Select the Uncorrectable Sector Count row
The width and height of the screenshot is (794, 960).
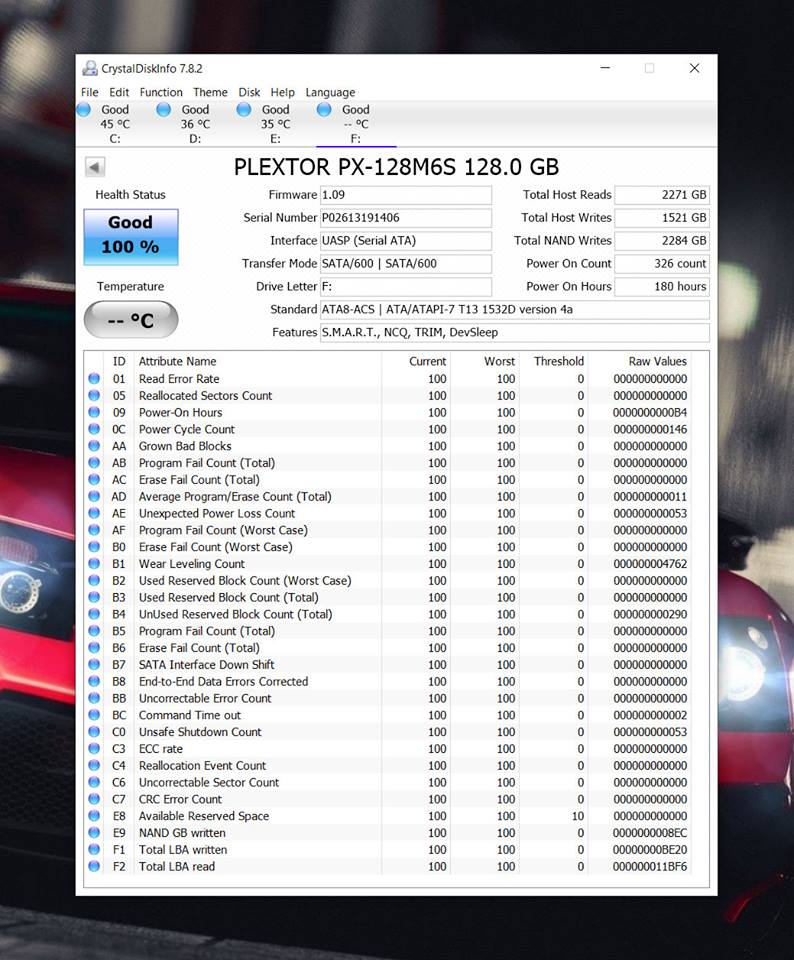[x=388, y=782]
